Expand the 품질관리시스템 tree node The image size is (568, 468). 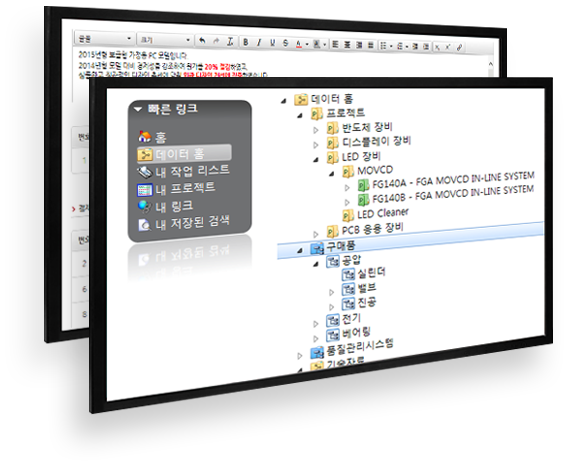pos(299,356)
